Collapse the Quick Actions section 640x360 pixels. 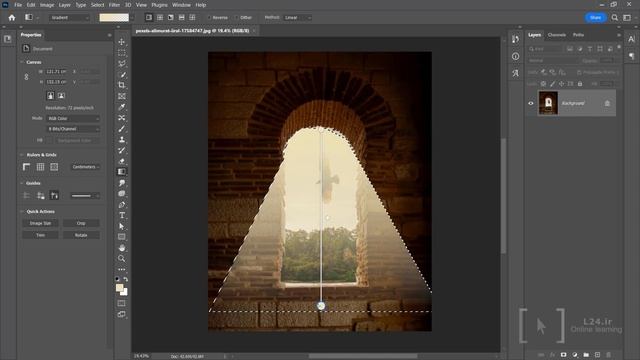(x=22, y=211)
